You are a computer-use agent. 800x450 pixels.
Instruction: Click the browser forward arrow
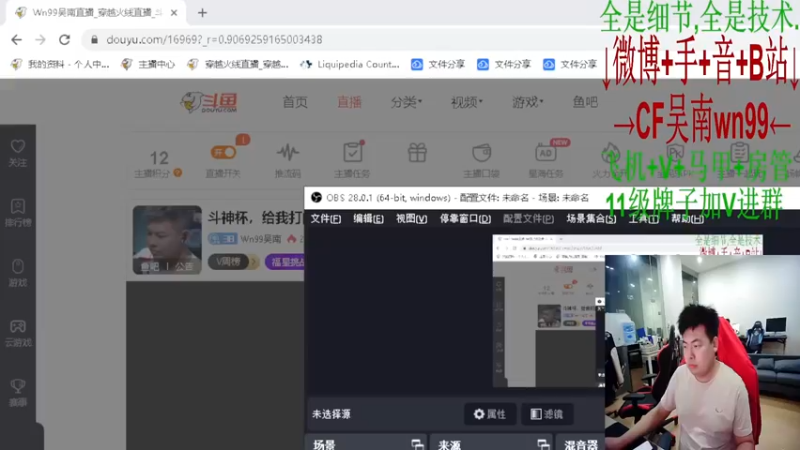tap(40, 40)
